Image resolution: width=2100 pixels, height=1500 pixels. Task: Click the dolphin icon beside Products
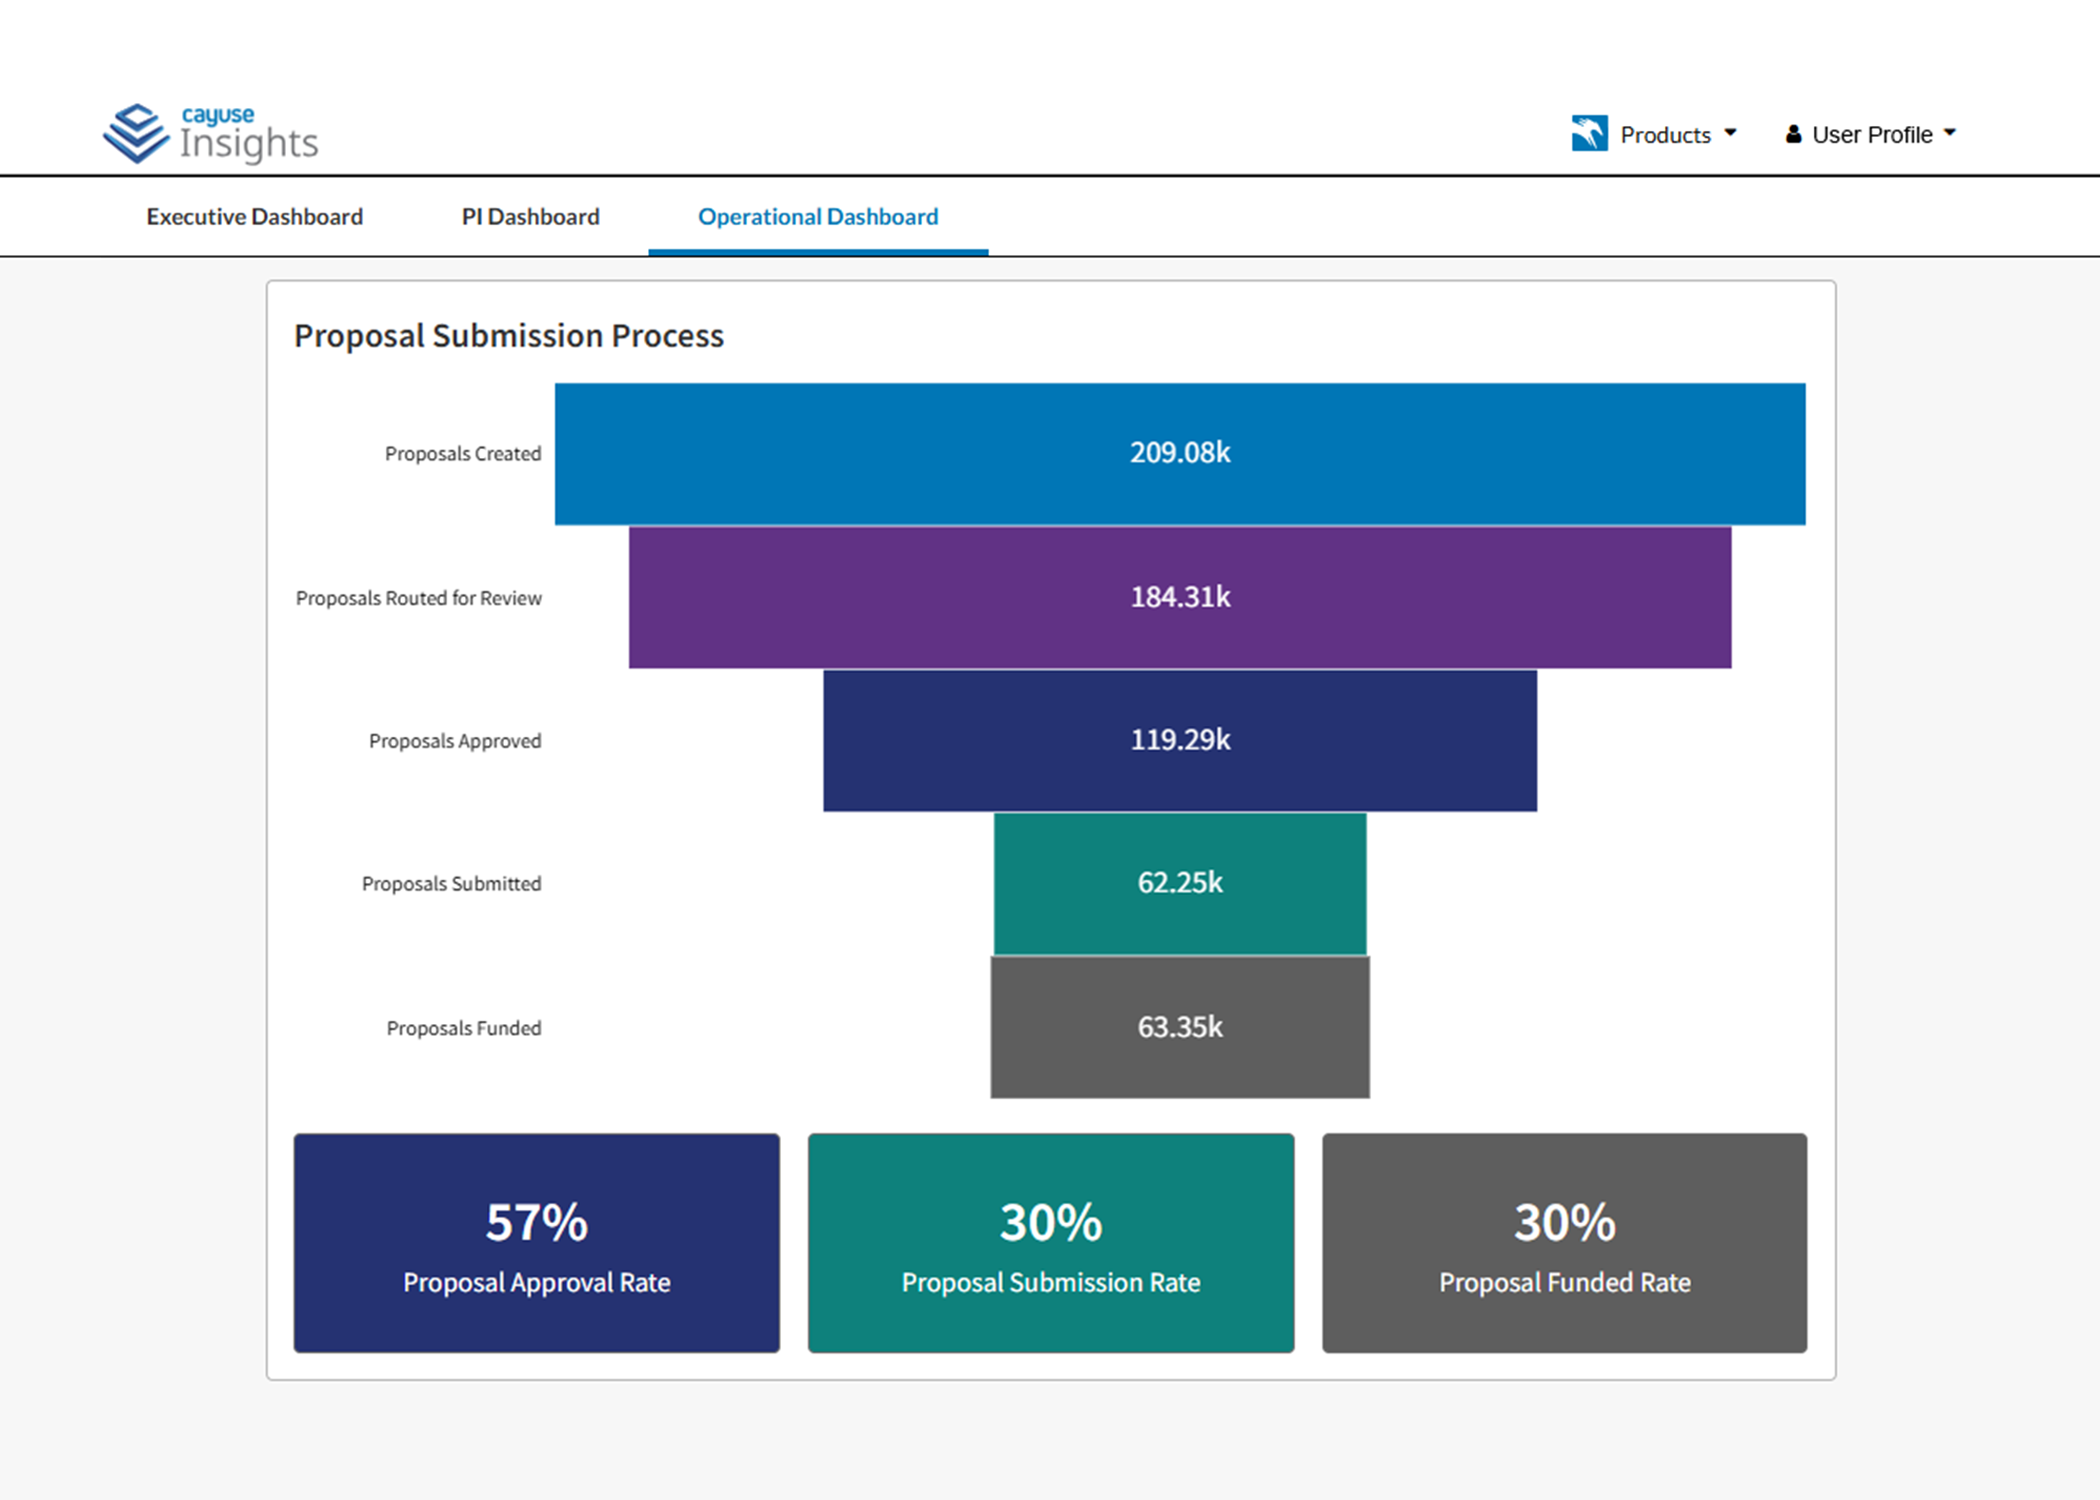click(1588, 133)
